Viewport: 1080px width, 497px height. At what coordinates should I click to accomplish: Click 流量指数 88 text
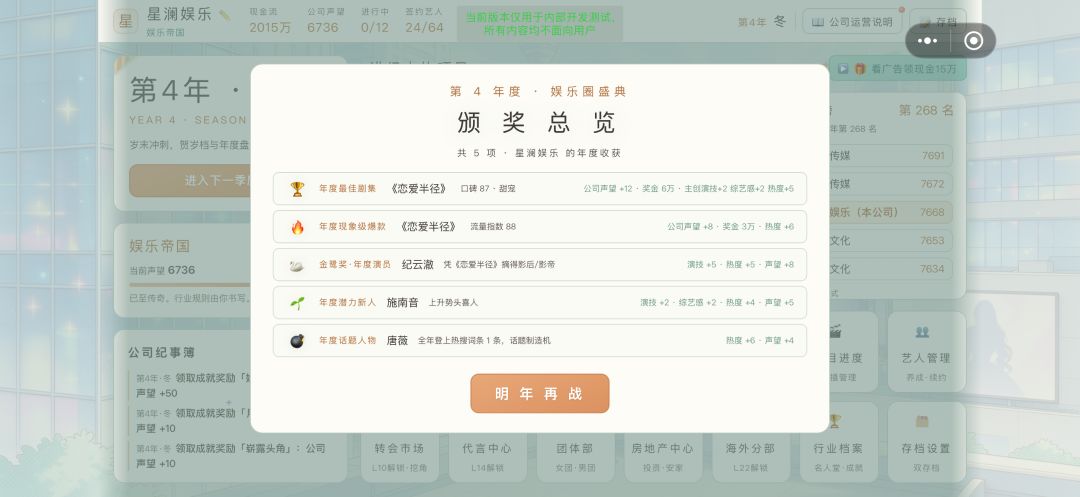pyautogui.click(x=493, y=226)
